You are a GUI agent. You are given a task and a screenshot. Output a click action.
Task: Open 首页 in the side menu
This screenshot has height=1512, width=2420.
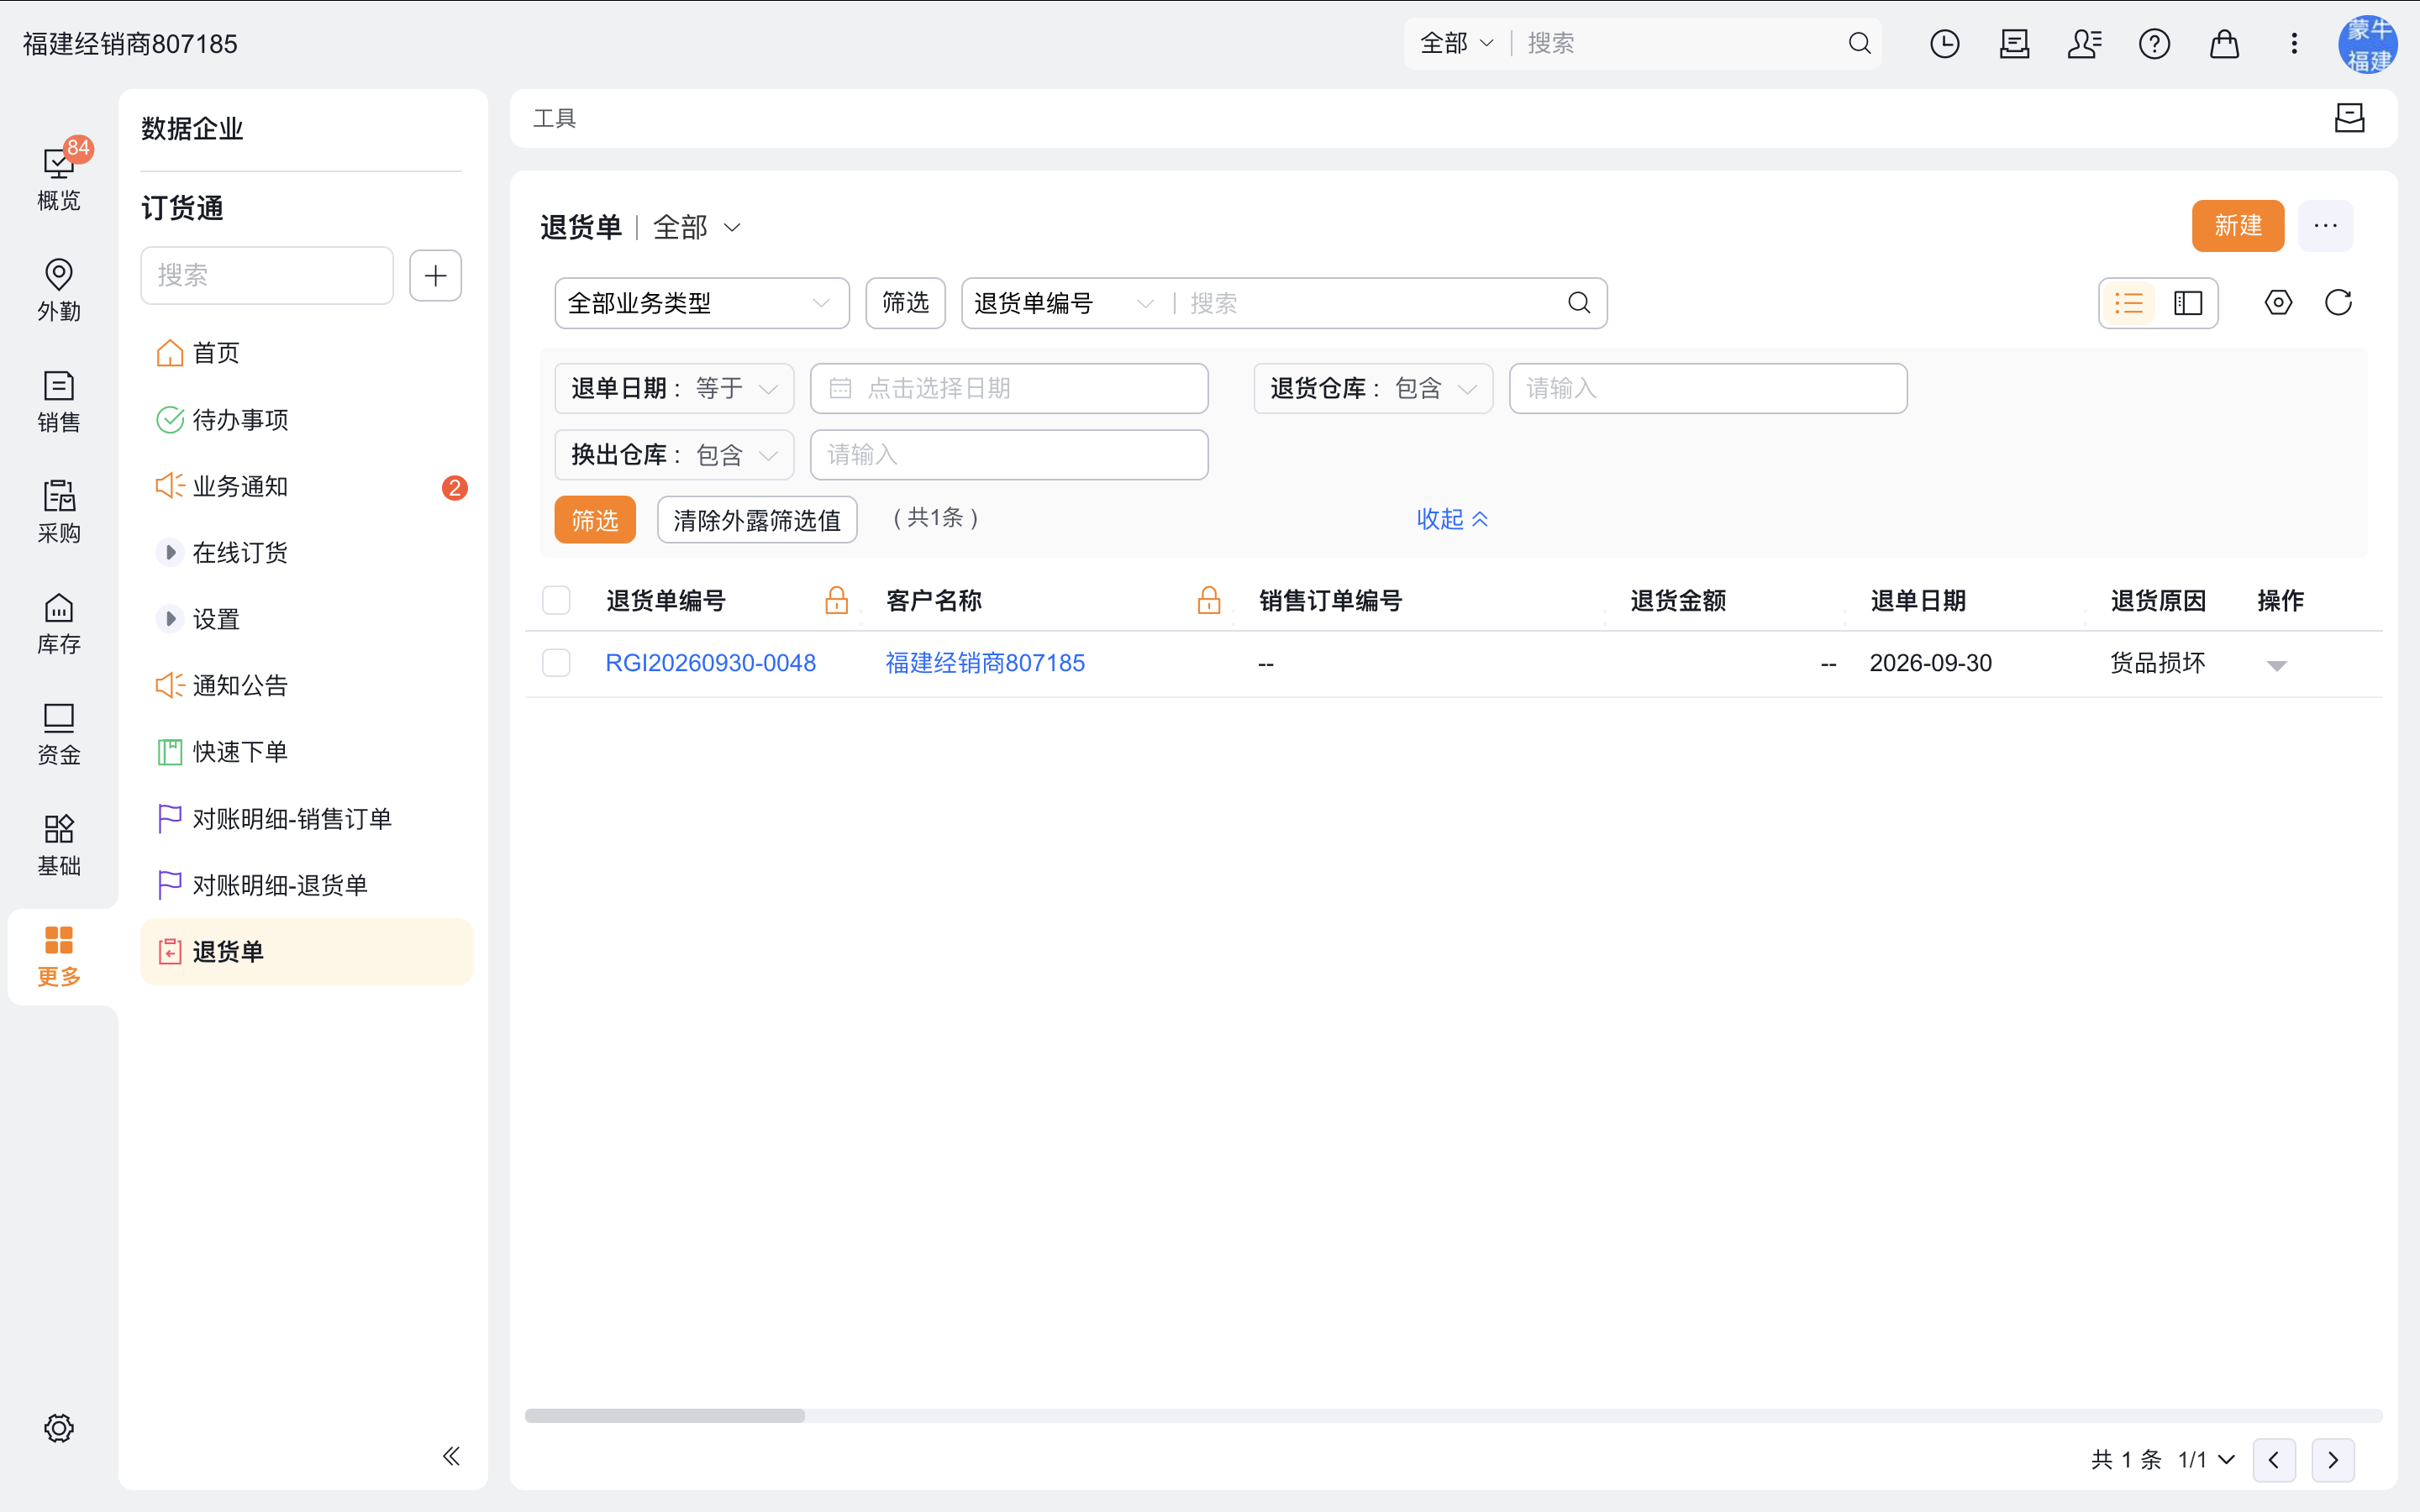coord(306,353)
